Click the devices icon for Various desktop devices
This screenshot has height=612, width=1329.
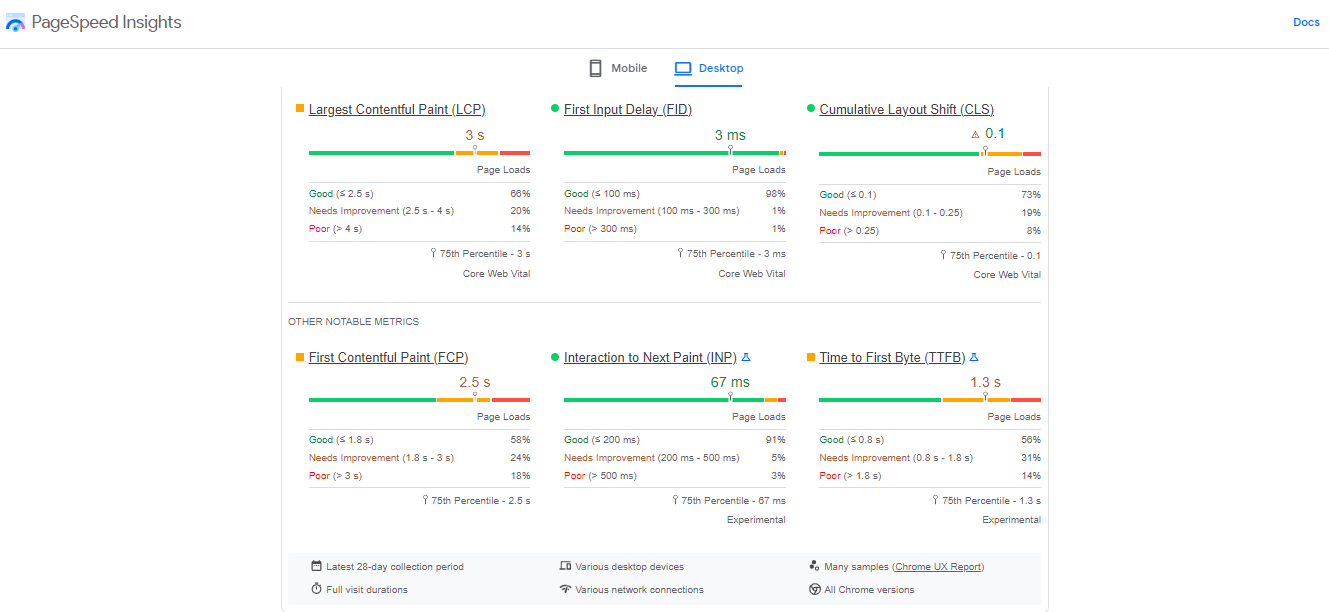tap(565, 566)
